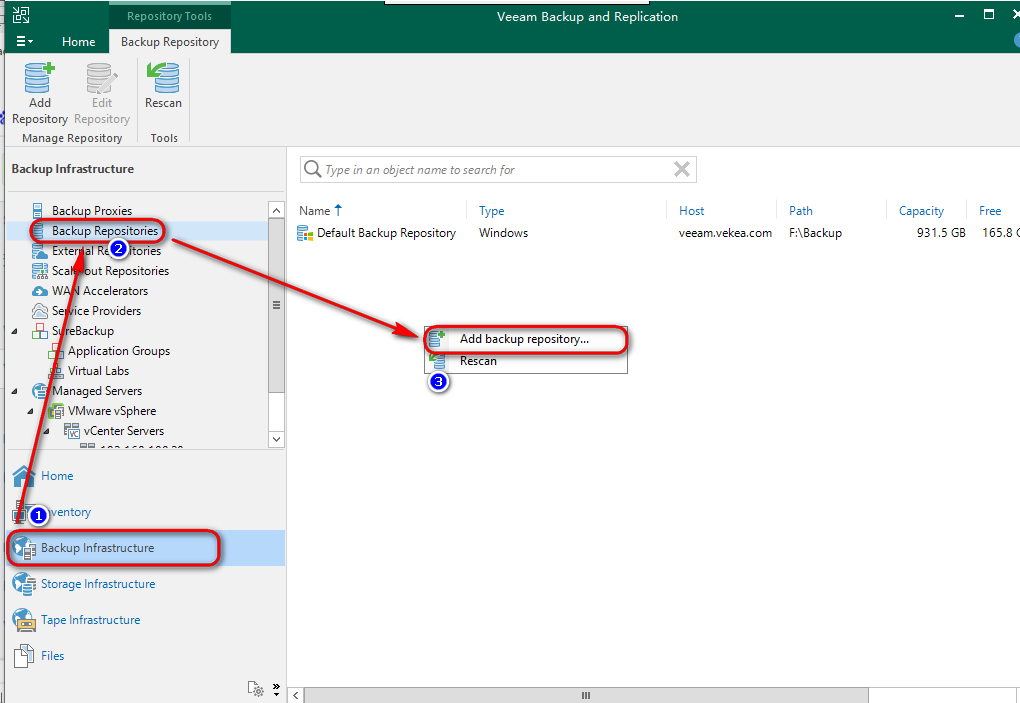Screen dimensions: 1020x703
Task: Click the Default Backup Repository icon
Action: [x=304, y=233]
